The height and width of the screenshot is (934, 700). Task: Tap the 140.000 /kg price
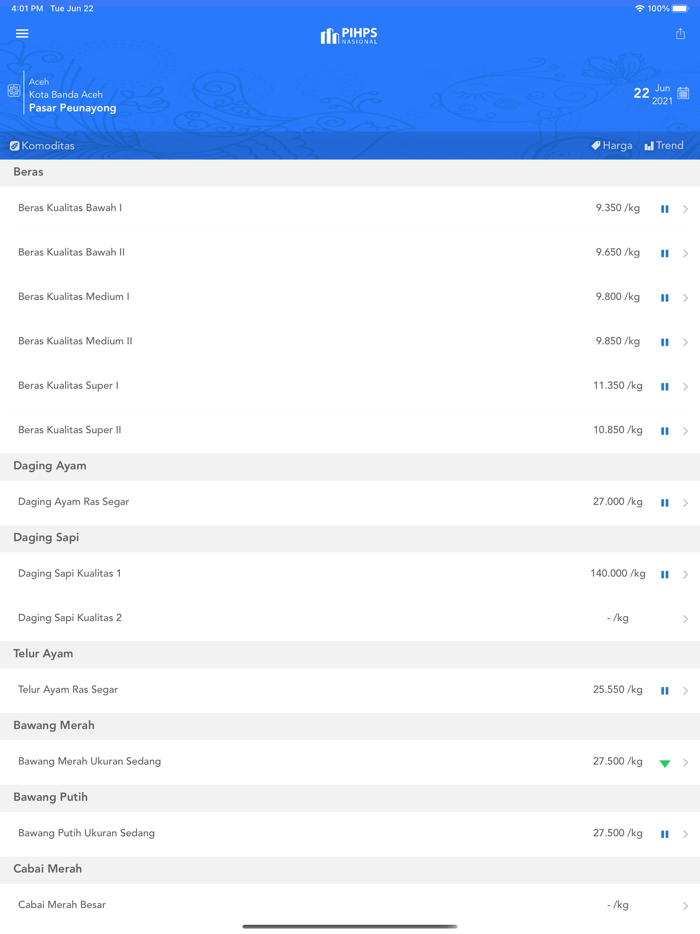[x=618, y=573]
